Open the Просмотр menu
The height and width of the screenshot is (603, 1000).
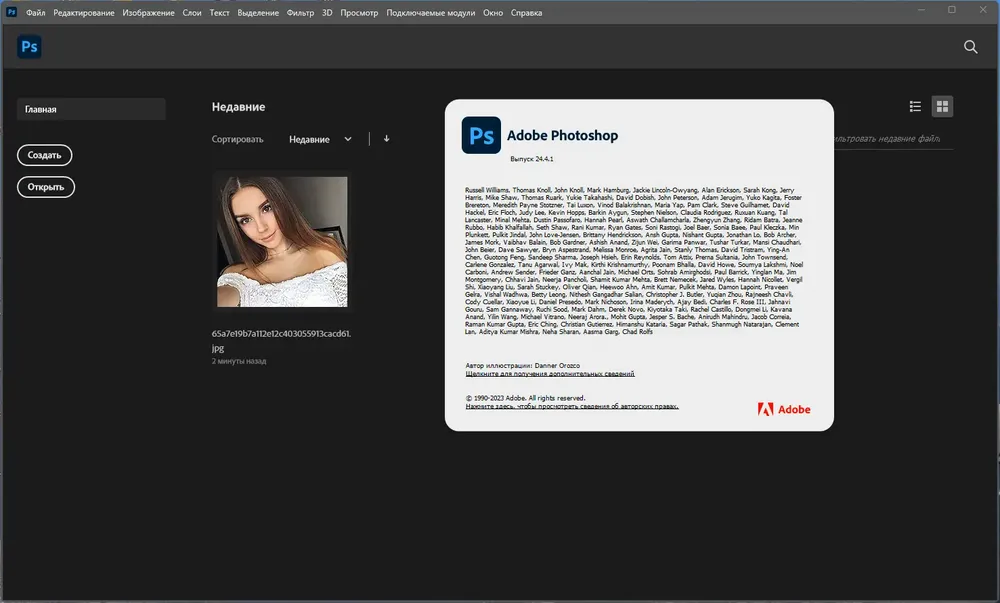point(359,13)
